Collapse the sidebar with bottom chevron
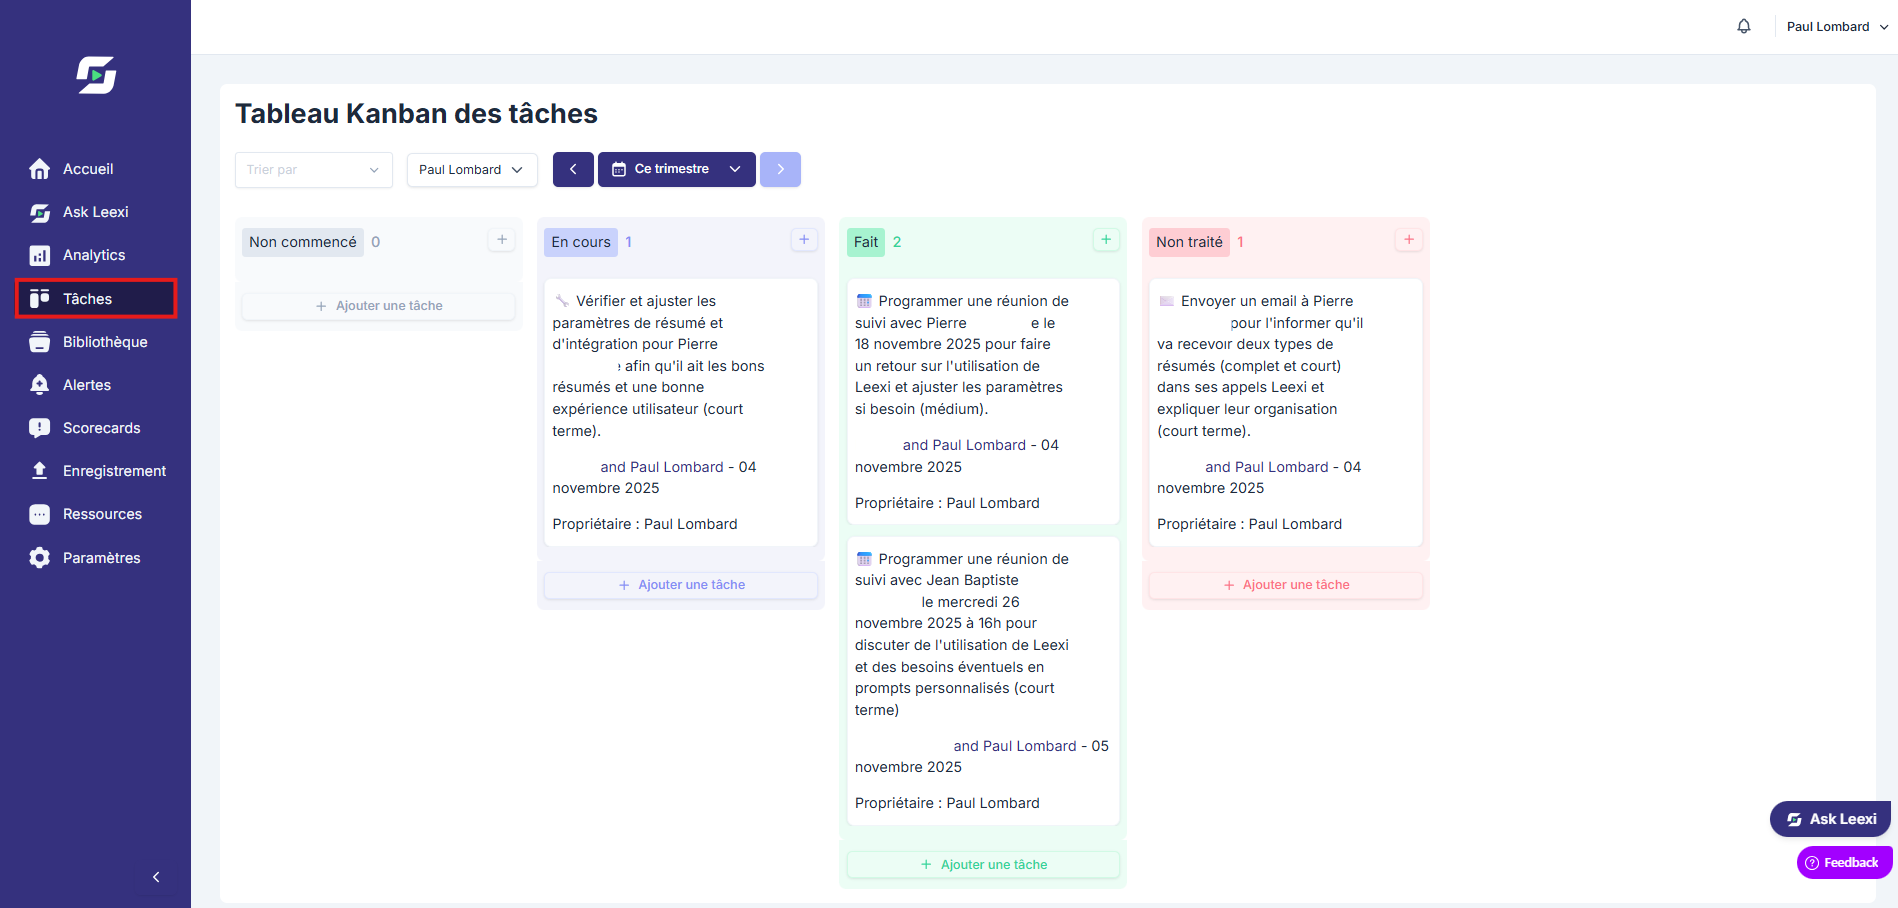 pyautogui.click(x=156, y=877)
